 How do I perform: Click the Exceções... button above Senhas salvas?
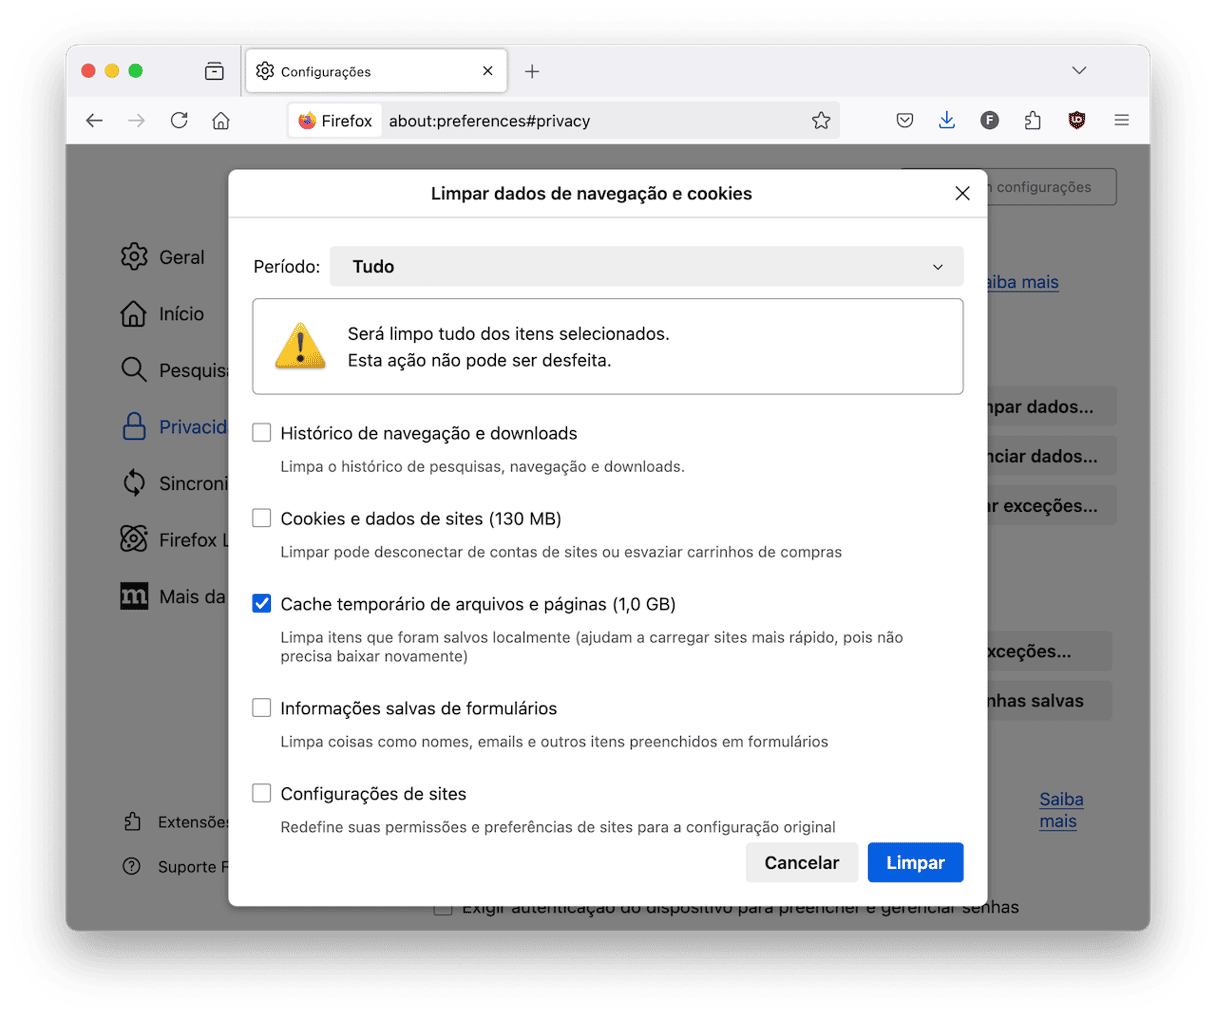tap(1049, 651)
